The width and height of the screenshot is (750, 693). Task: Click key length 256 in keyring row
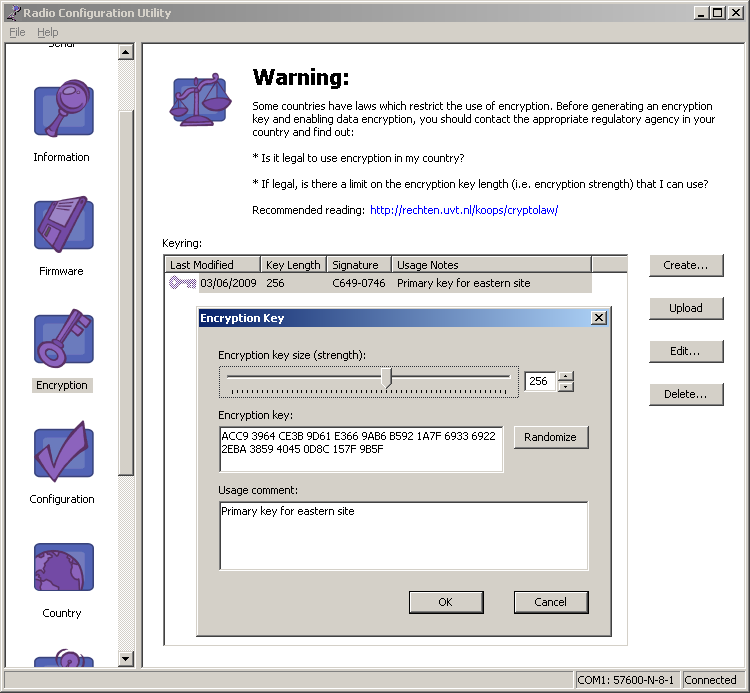276,283
